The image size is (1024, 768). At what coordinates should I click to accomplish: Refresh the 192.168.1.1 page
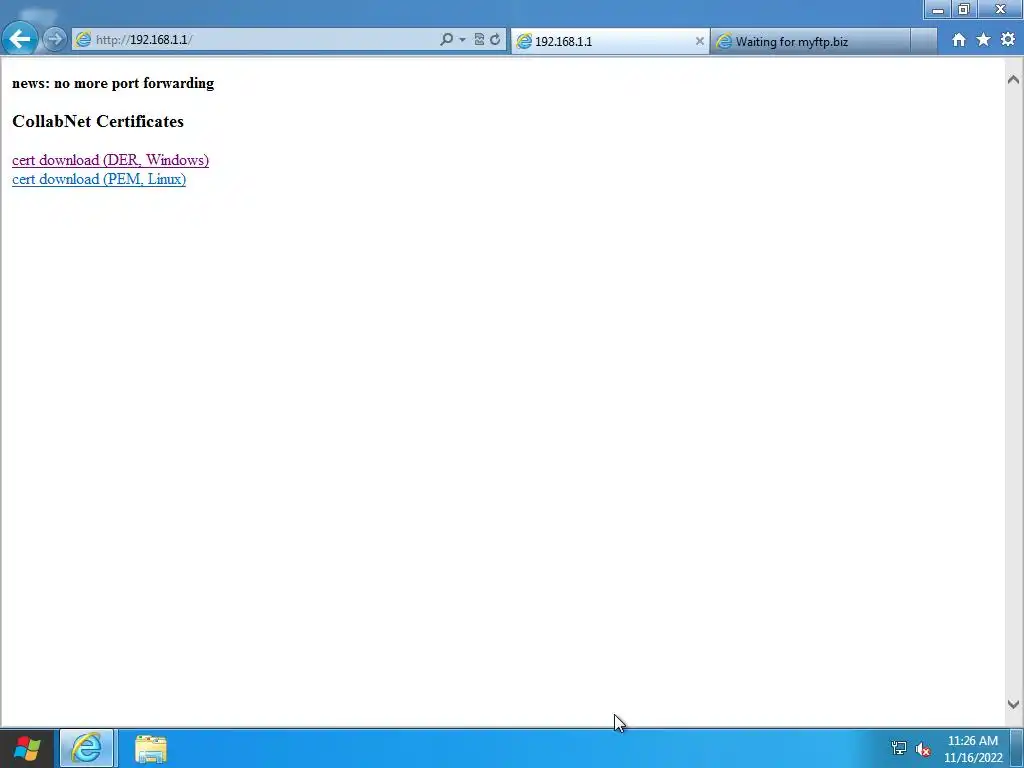point(496,40)
